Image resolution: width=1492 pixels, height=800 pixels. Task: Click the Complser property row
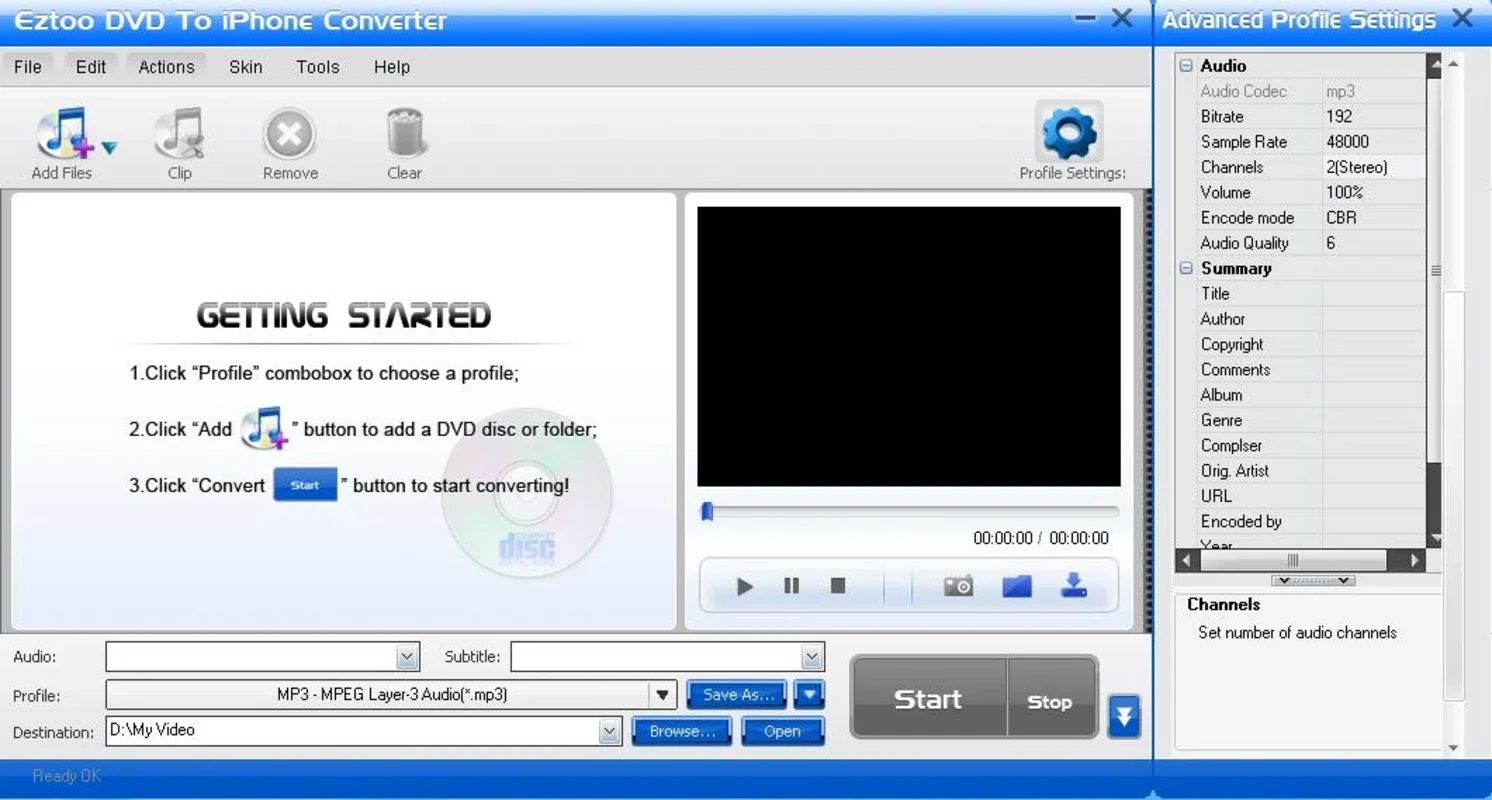(x=1311, y=445)
